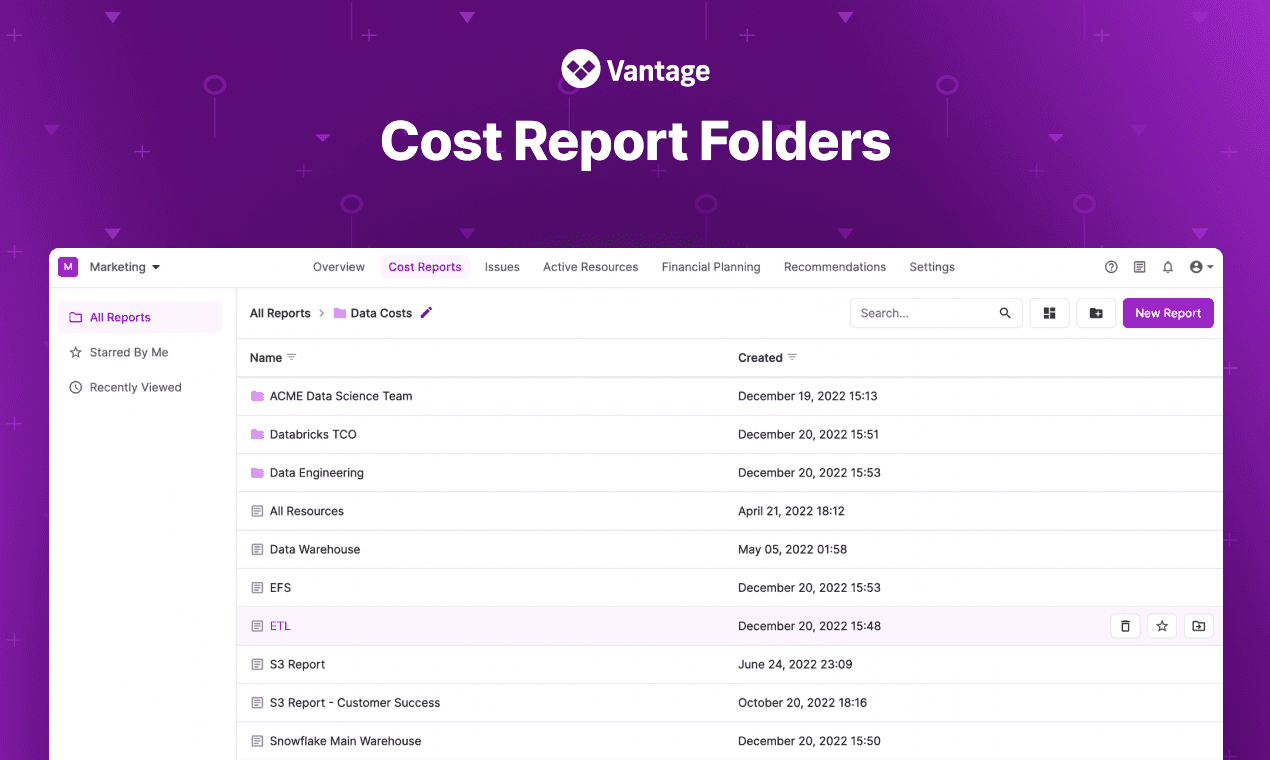Open All Reports from the breadcrumb
The height and width of the screenshot is (760, 1270).
[x=280, y=313]
